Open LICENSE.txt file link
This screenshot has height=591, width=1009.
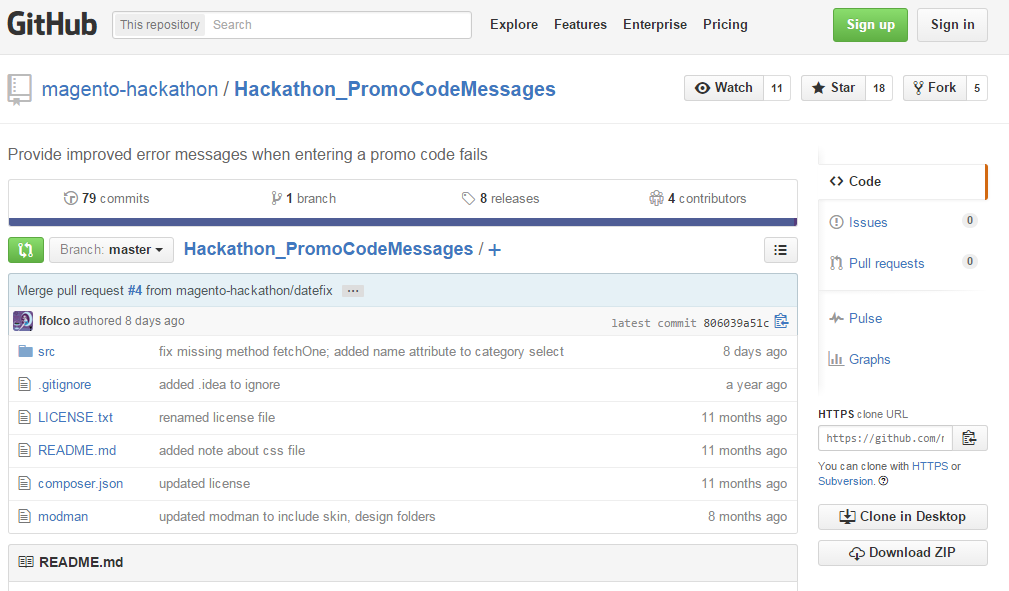point(75,417)
